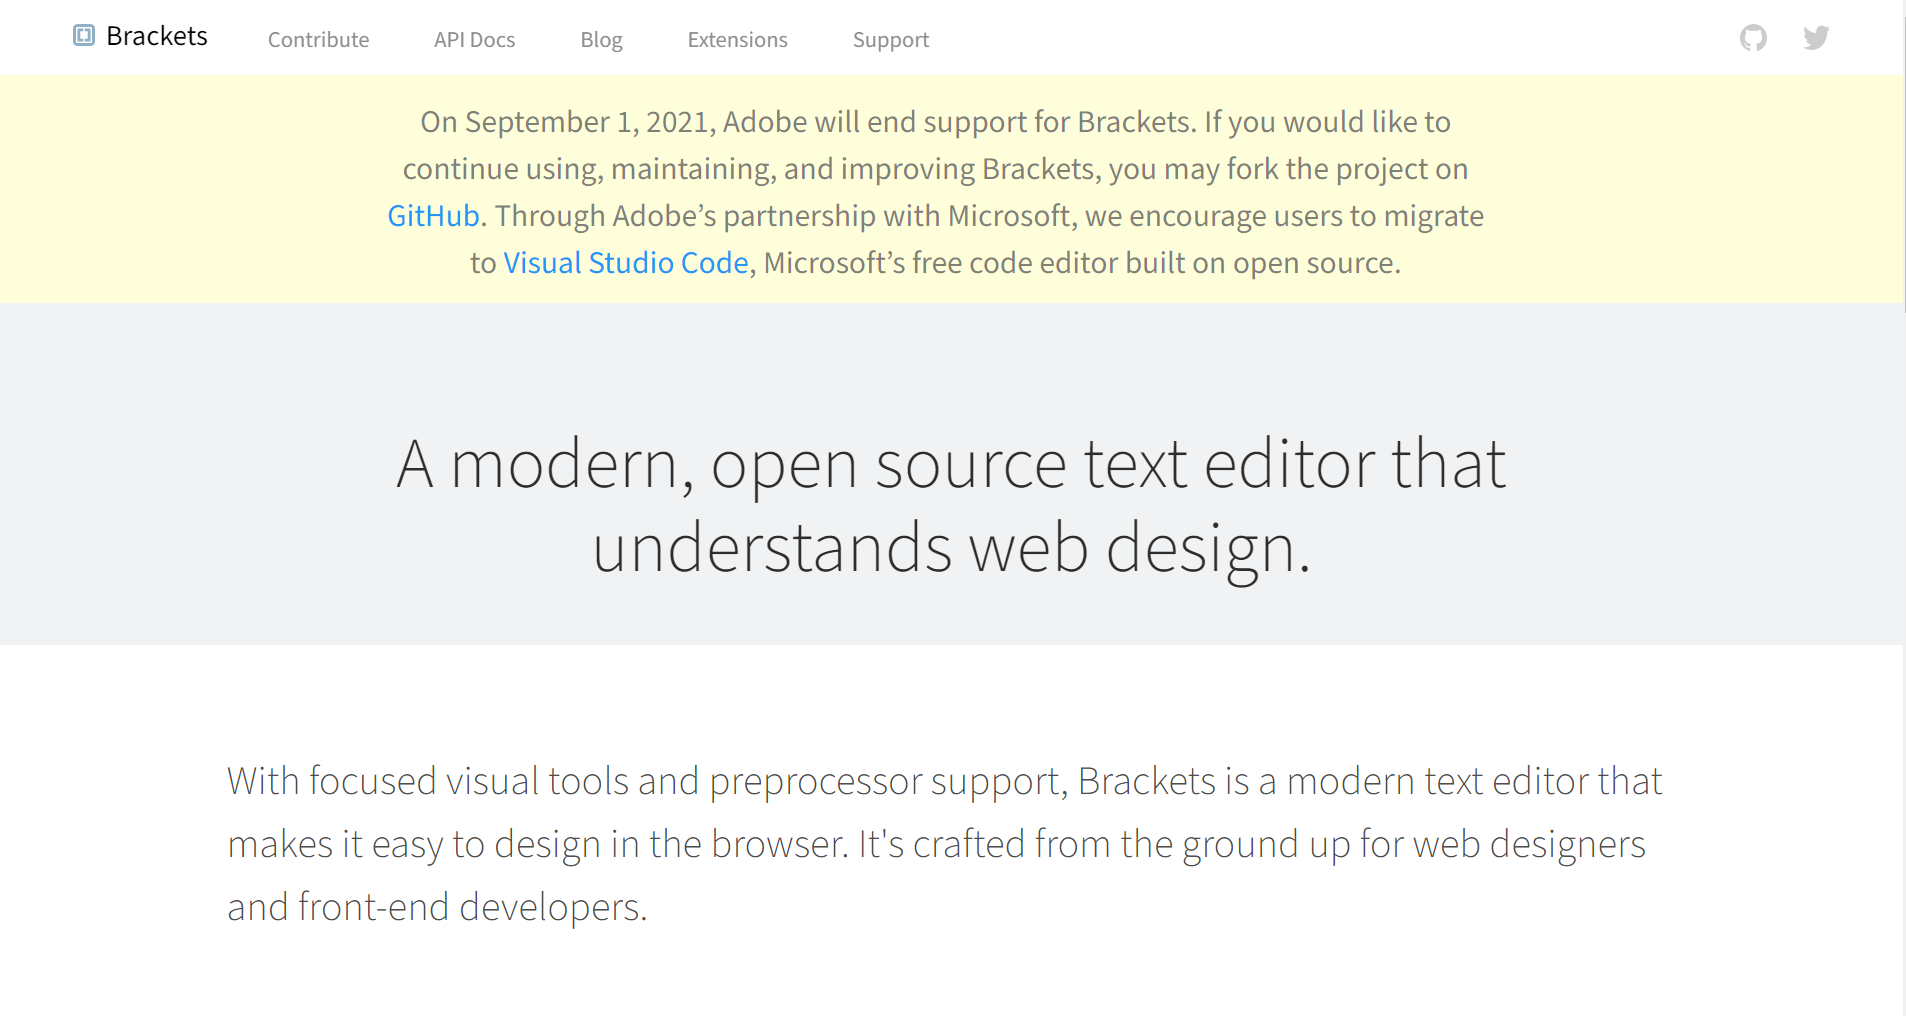Visit the Brackets Twitter via the bird icon
This screenshot has width=1906, height=1016.
point(1816,36)
